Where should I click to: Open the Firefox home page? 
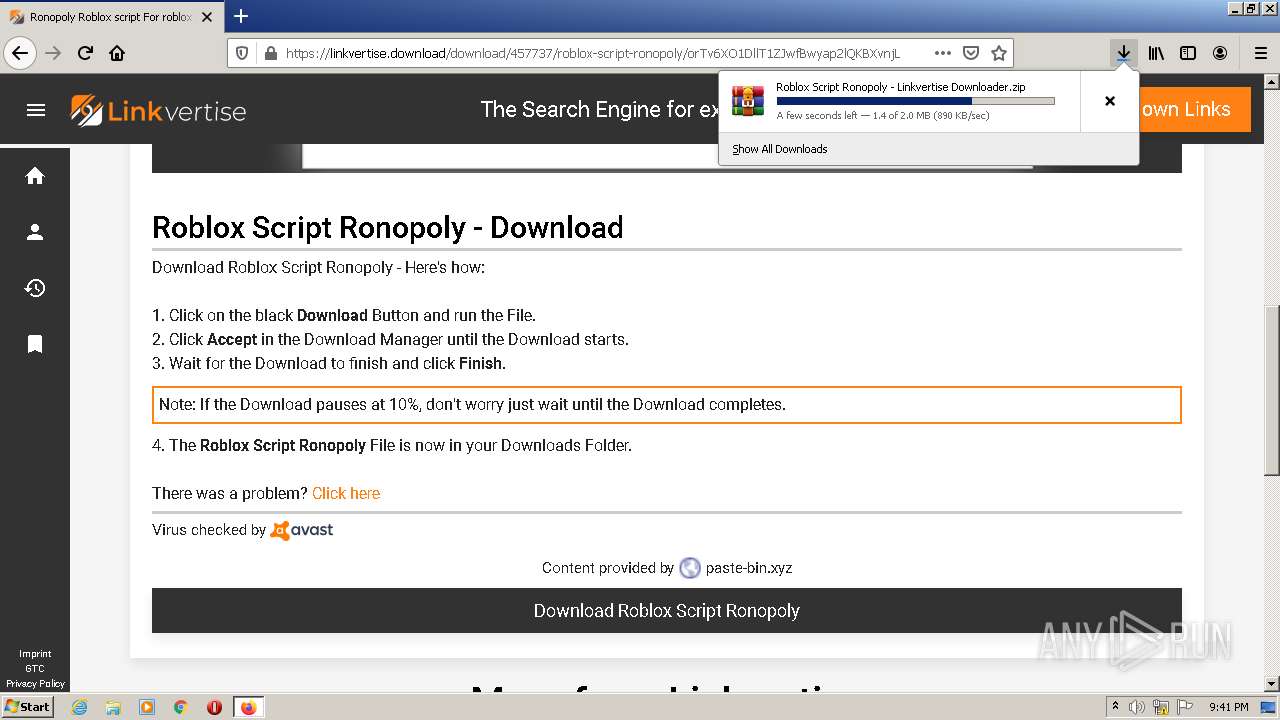[117, 53]
